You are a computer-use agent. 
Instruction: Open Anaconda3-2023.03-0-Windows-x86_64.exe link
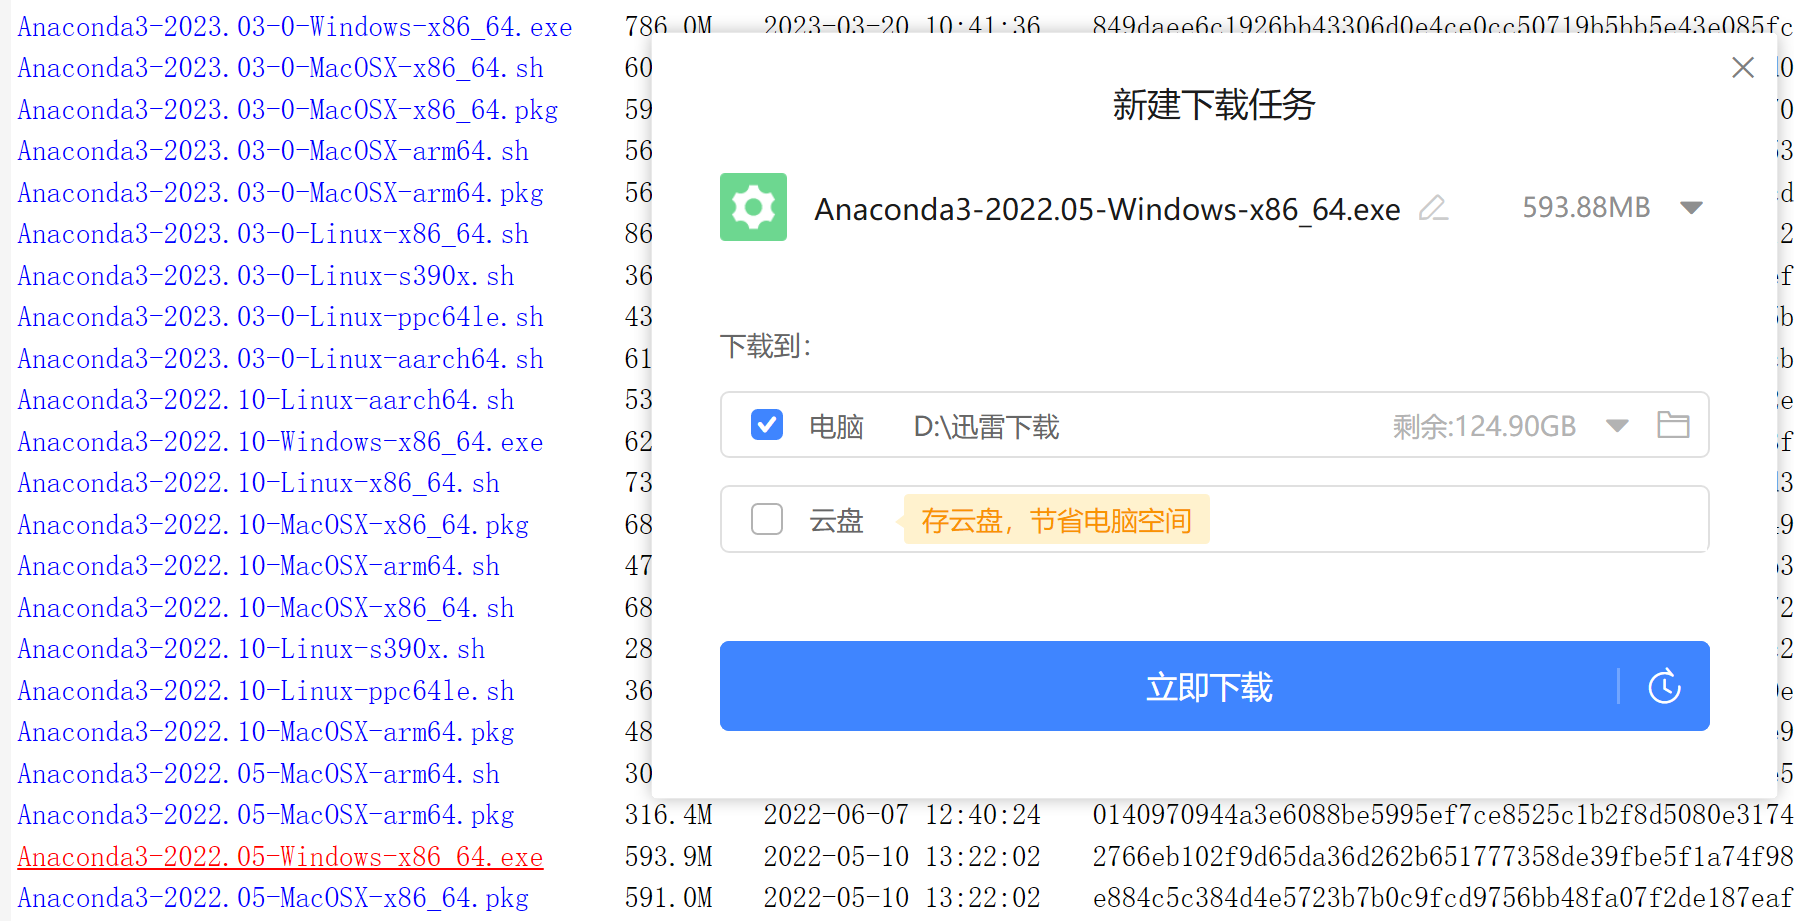point(295,27)
